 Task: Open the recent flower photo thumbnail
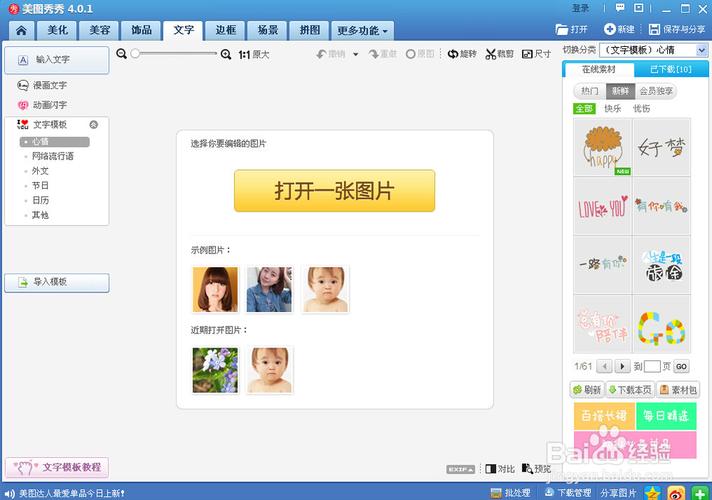(215, 370)
